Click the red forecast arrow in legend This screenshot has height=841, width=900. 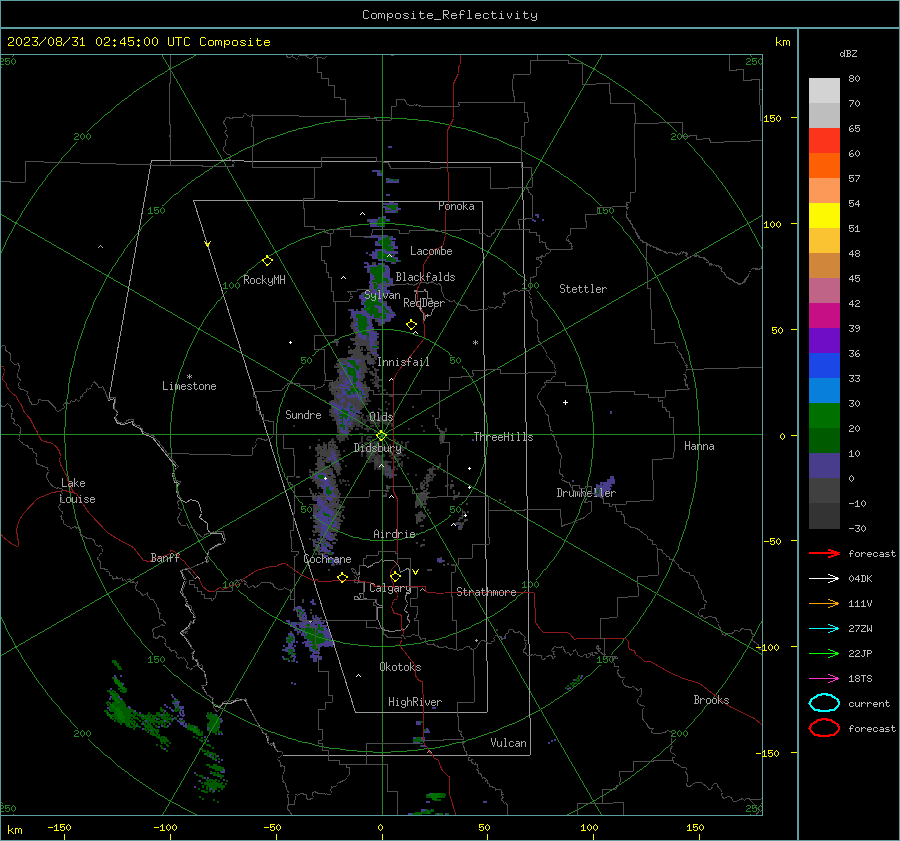click(x=824, y=553)
